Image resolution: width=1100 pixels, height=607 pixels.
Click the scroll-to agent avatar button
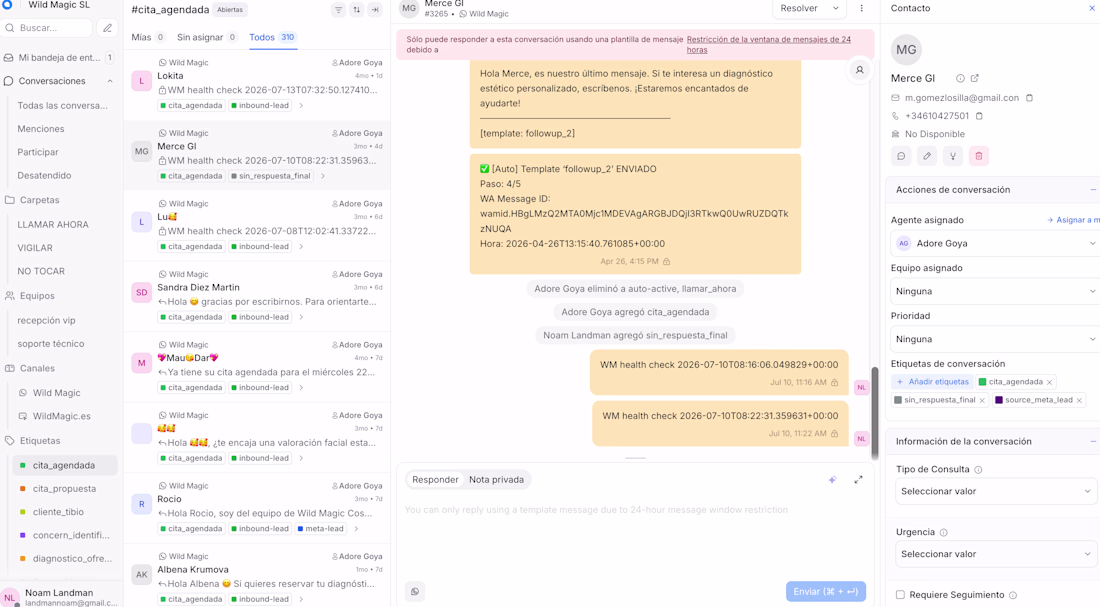pos(859,70)
